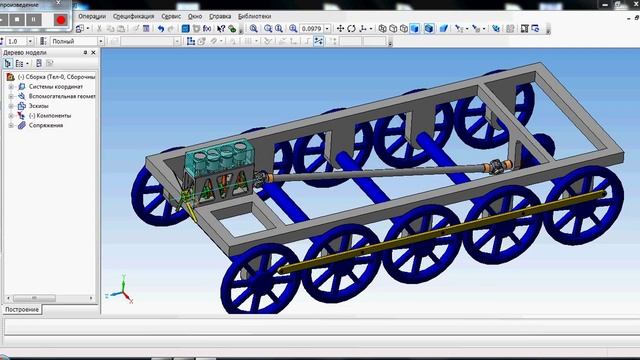Click the Zoom in magnifier icon
The height and width of the screenshot is (360, 640).
pos(268,29)
